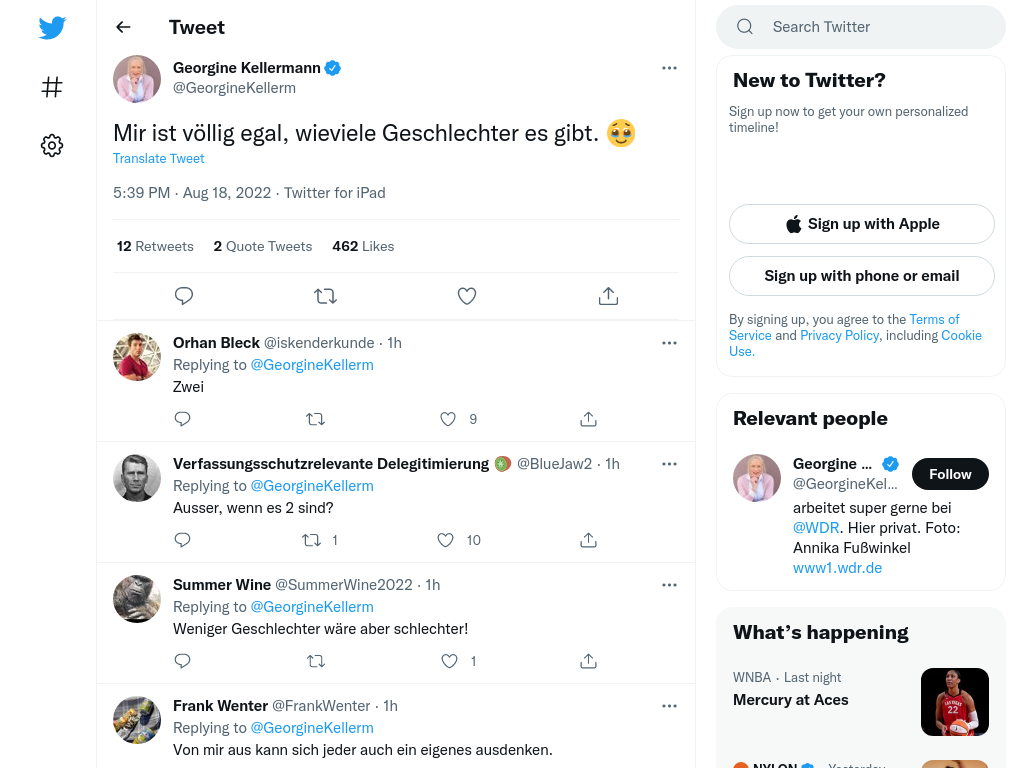Reply to Georgine Kellermann's main tweet
The height and width of the screenshot is (768, 1024).
[184, 296]
